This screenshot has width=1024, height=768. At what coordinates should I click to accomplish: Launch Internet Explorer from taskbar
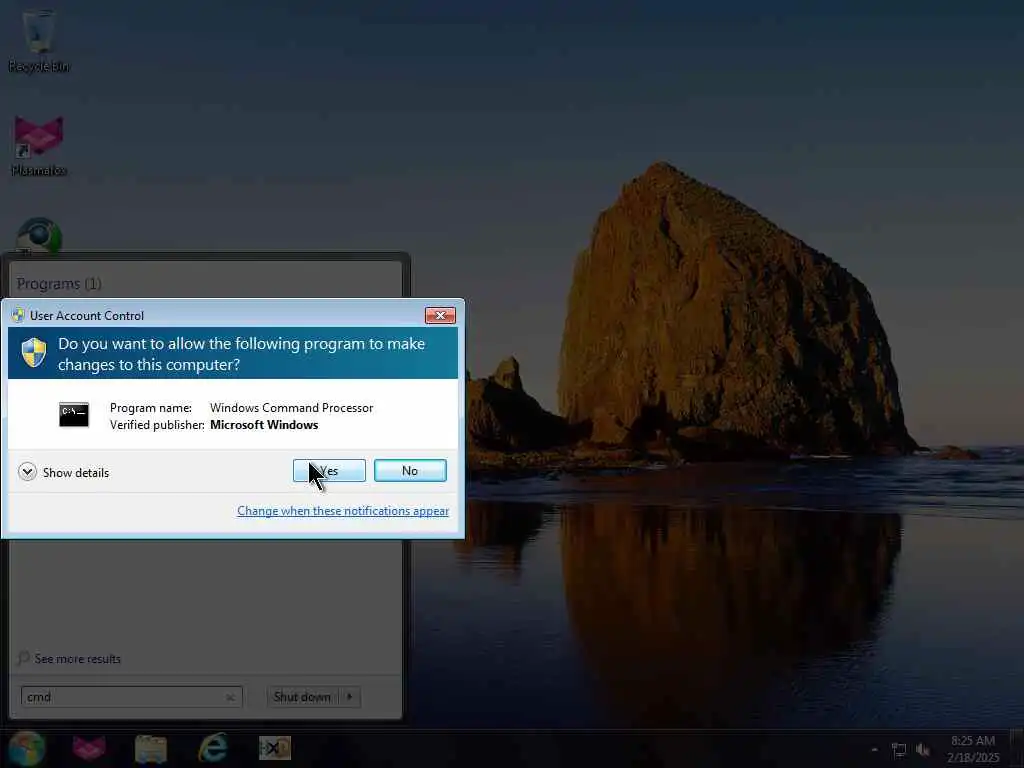pos(213,748)
